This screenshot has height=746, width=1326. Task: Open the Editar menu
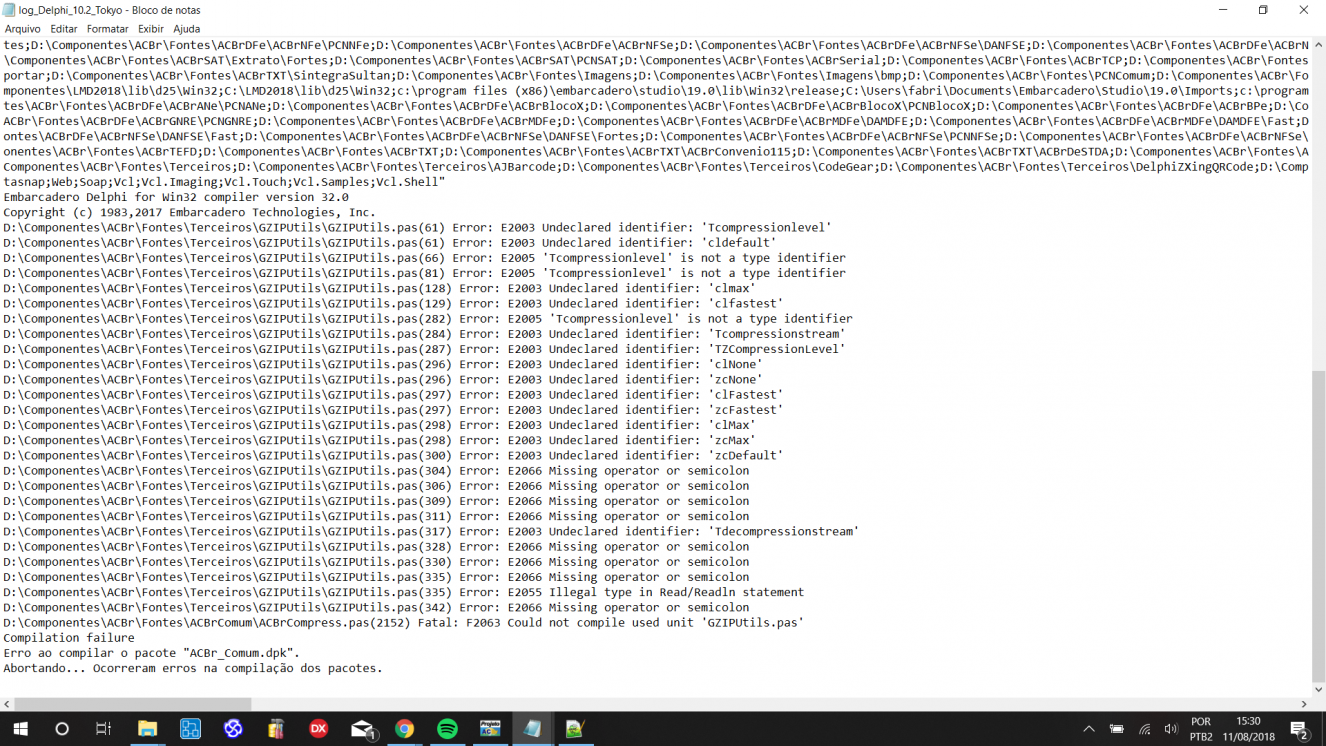tap(64, 29)
